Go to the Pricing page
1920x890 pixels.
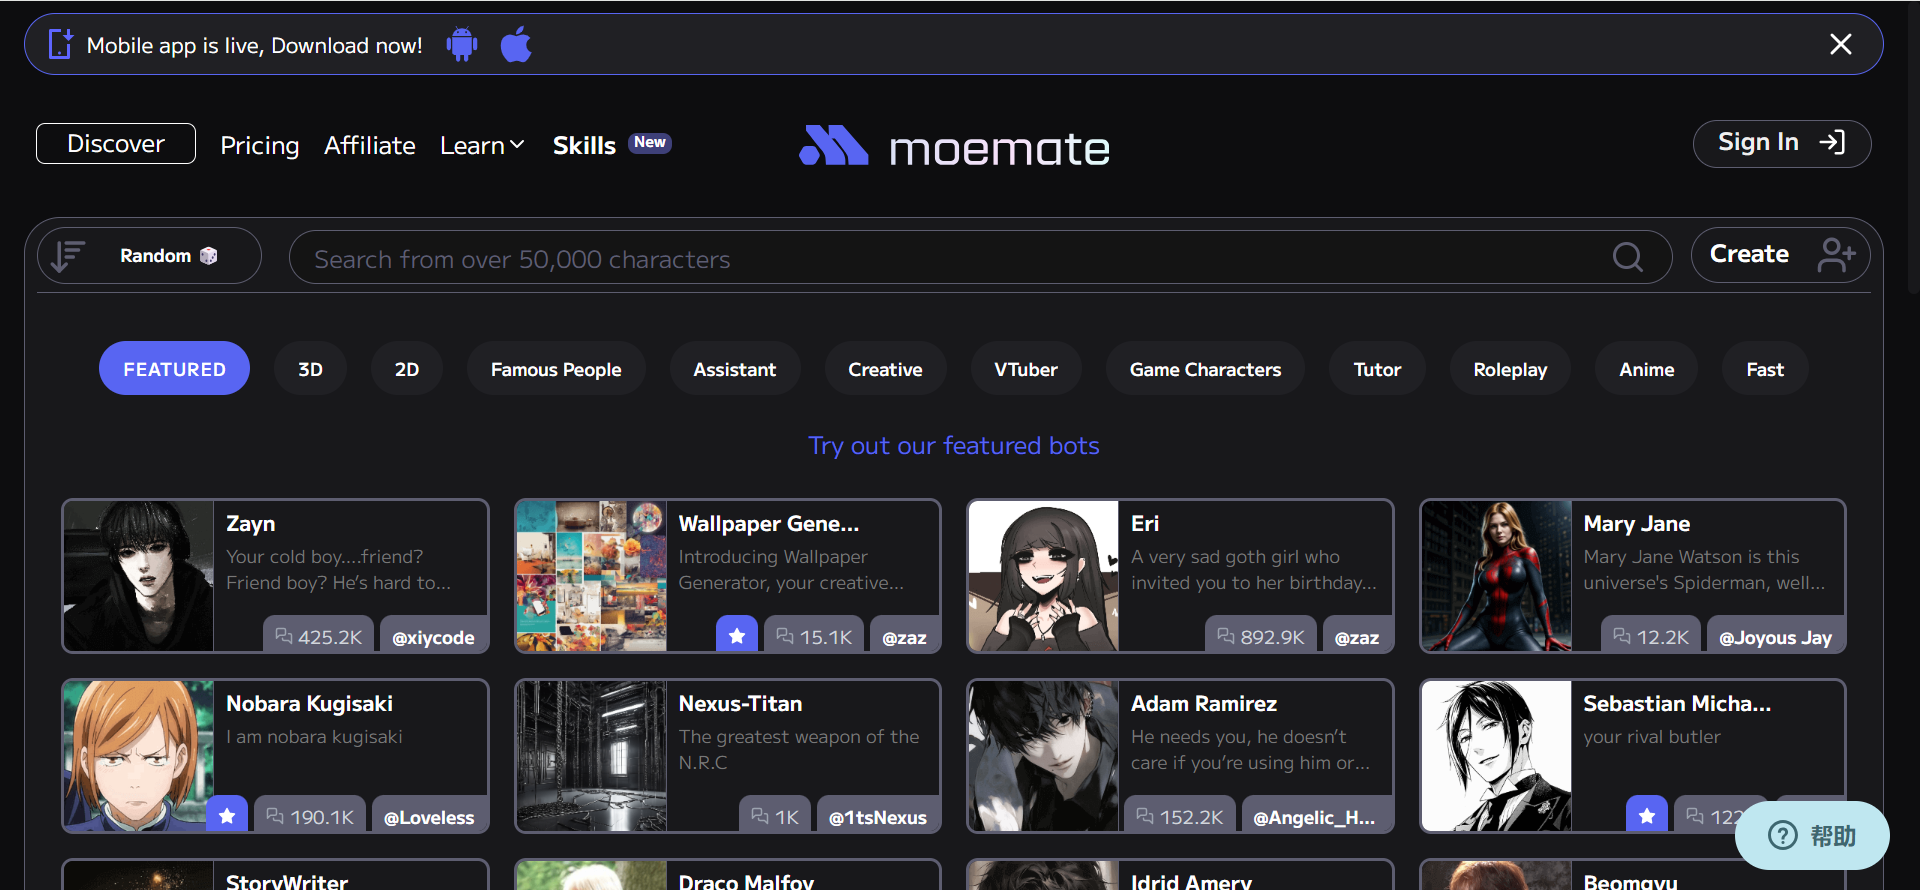tap(260, 145)
